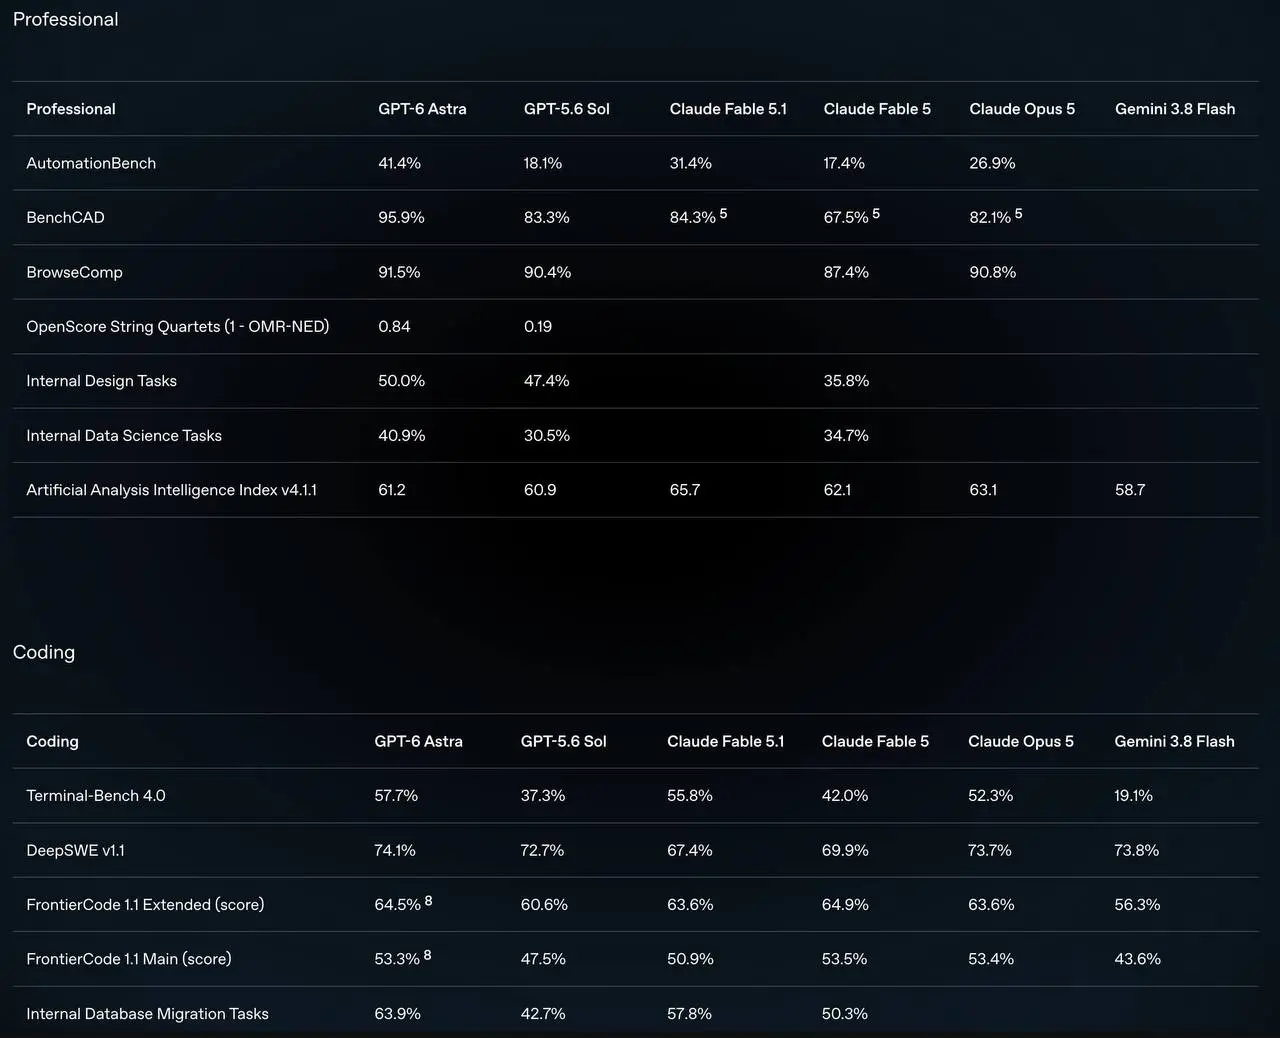Click the 91.5% BrowseComp value
This screenshot has height=1038, width=1280.
[x=399, y=272]
